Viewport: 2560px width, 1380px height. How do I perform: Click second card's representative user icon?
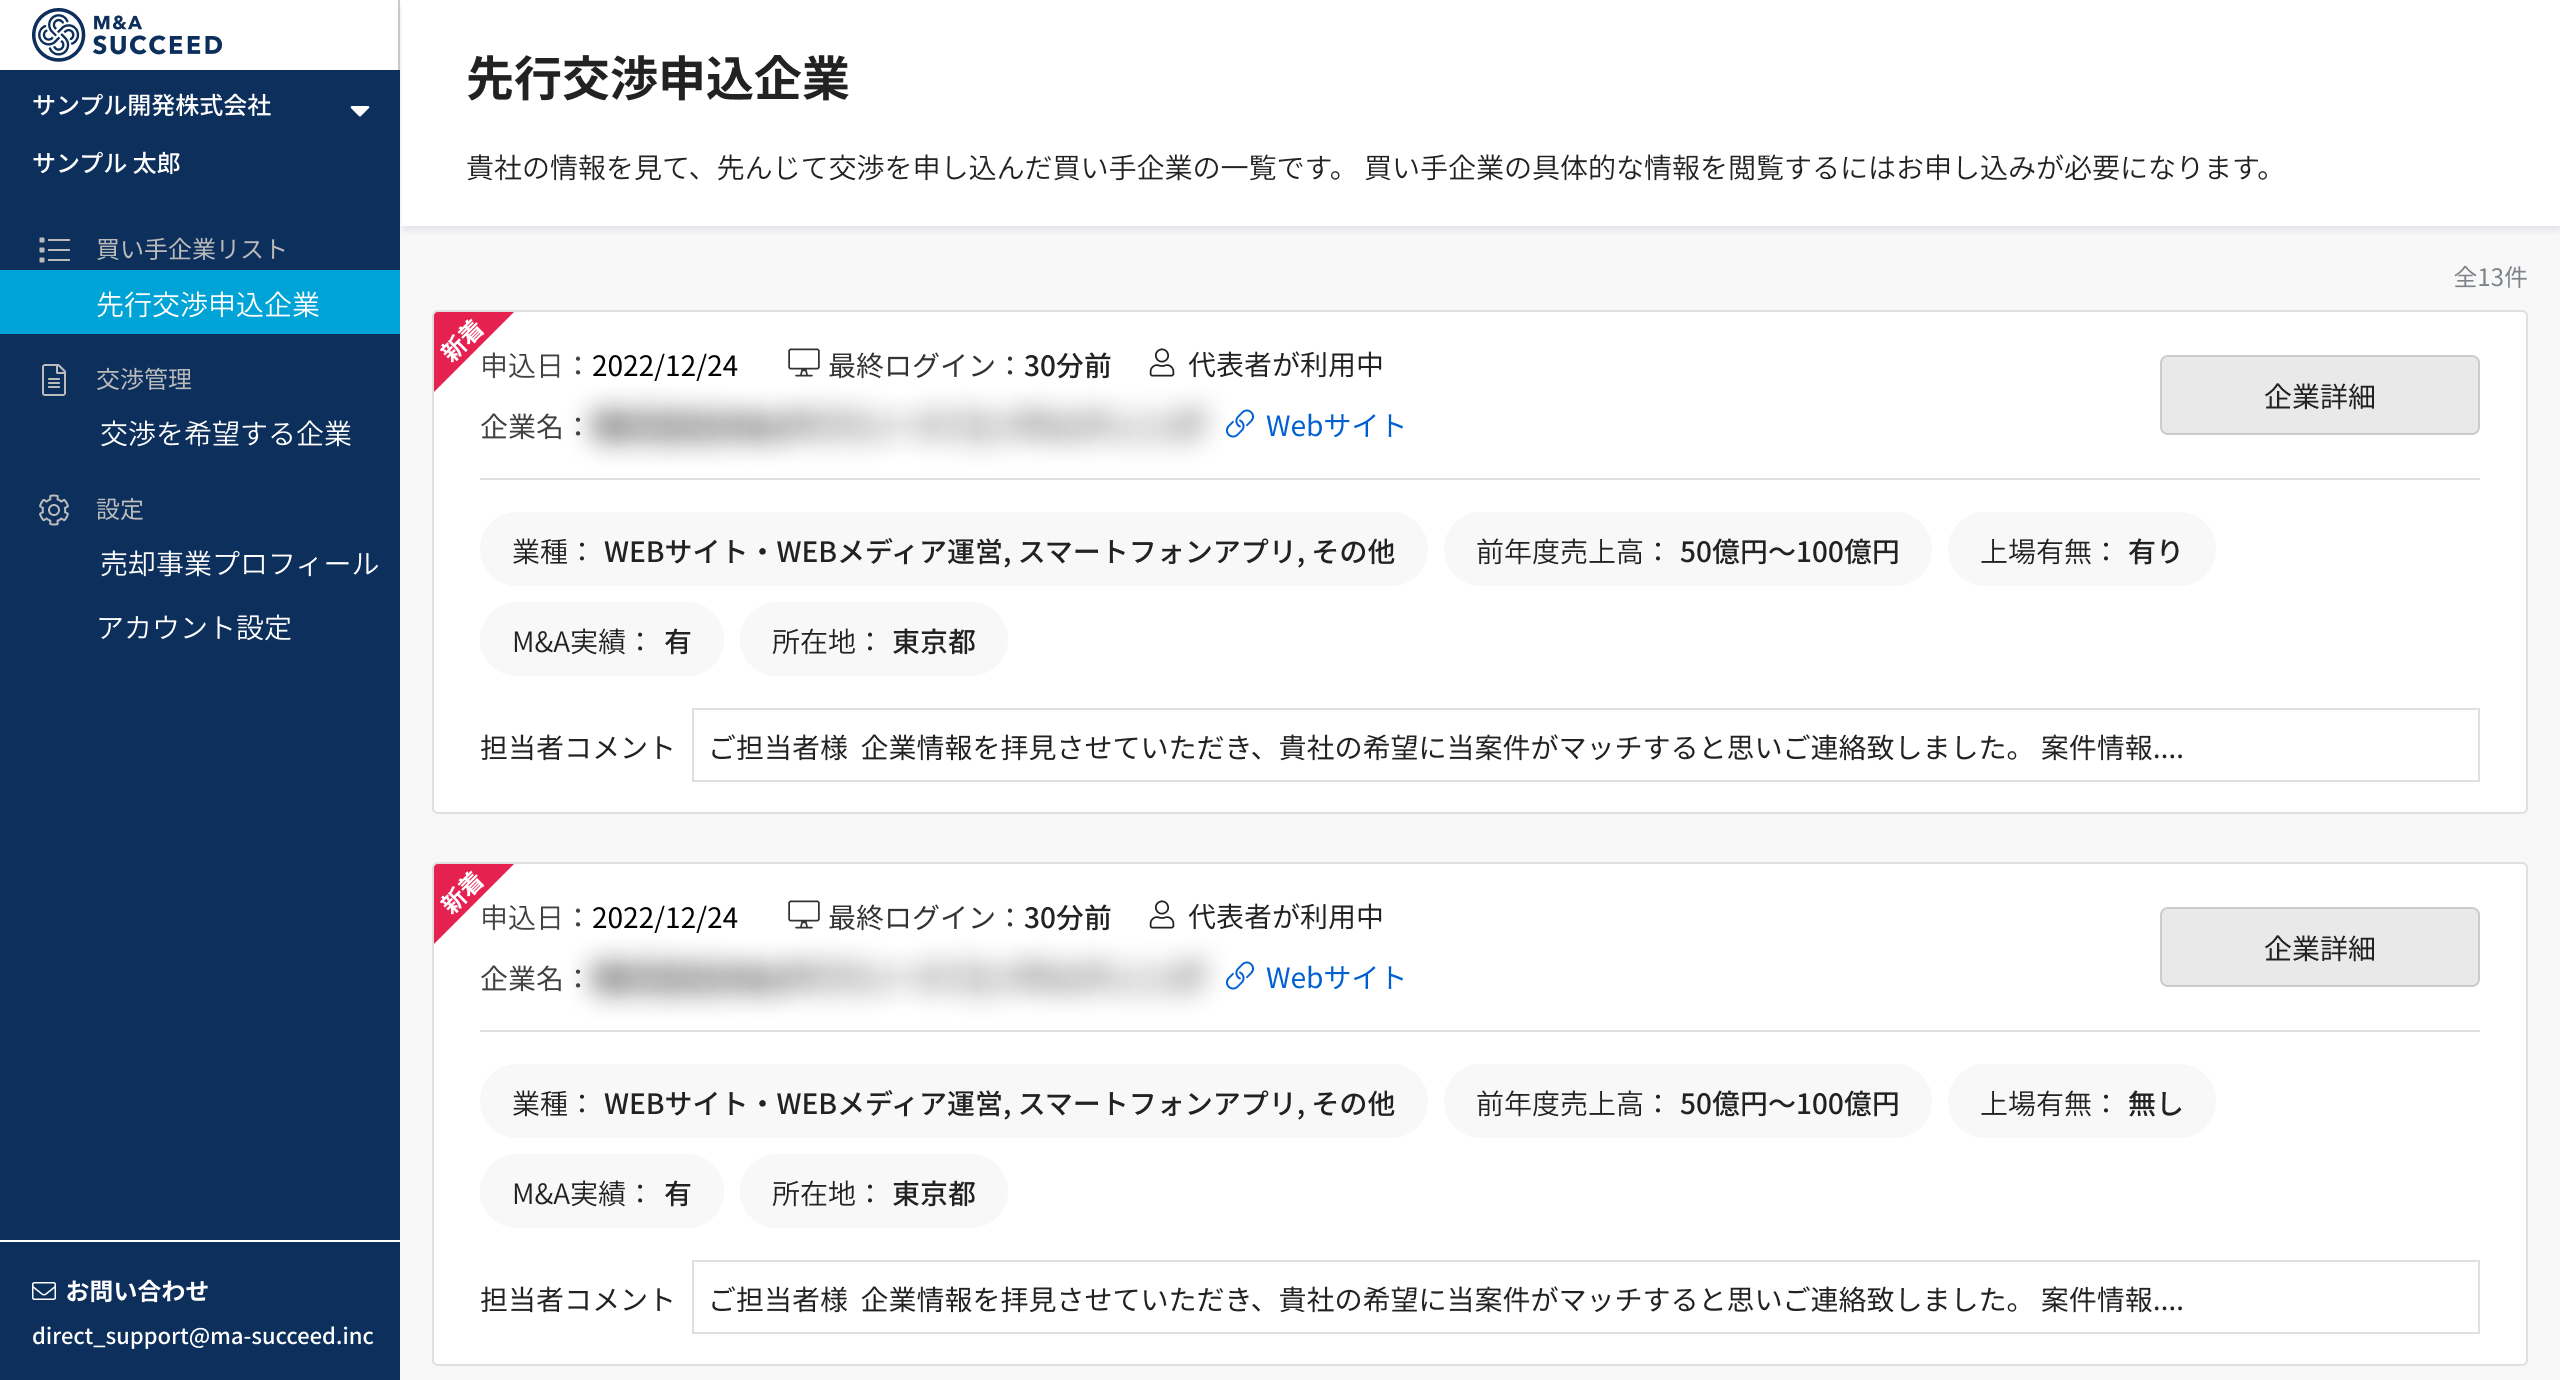point(1161,915)
